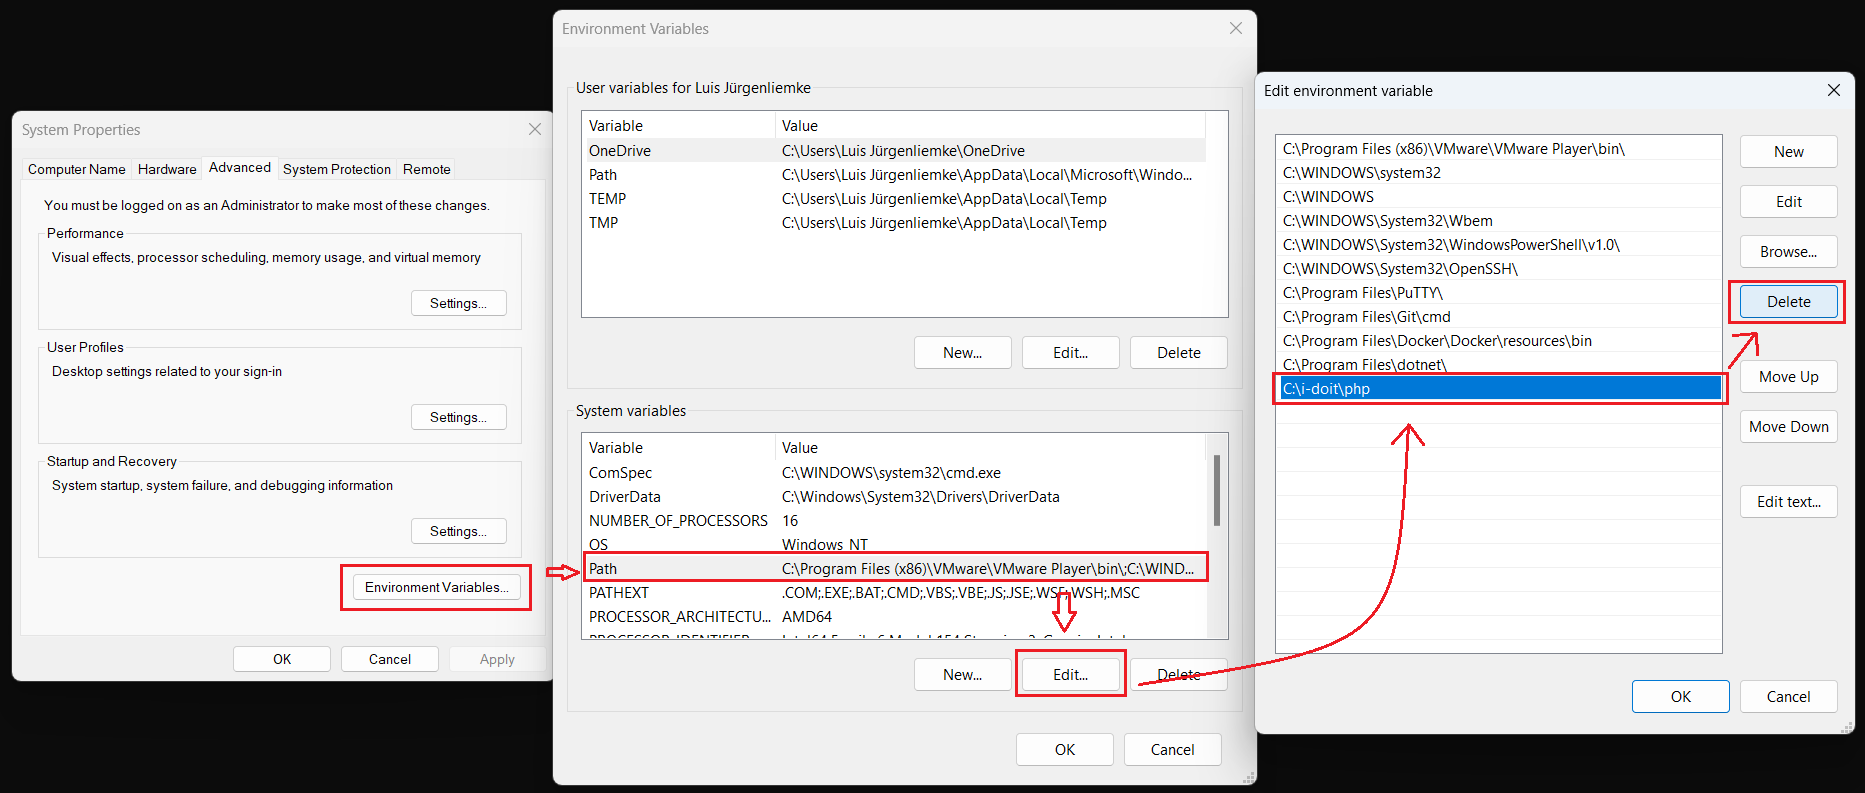Click Edit in Edit environment variable dialog

(1789, 201)
